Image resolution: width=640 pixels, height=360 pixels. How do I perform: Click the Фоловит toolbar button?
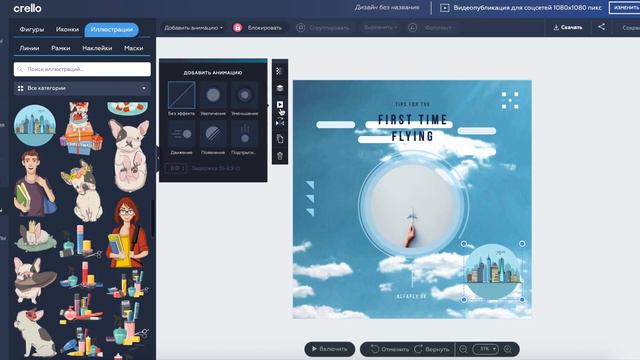click(x=430, y=28)
